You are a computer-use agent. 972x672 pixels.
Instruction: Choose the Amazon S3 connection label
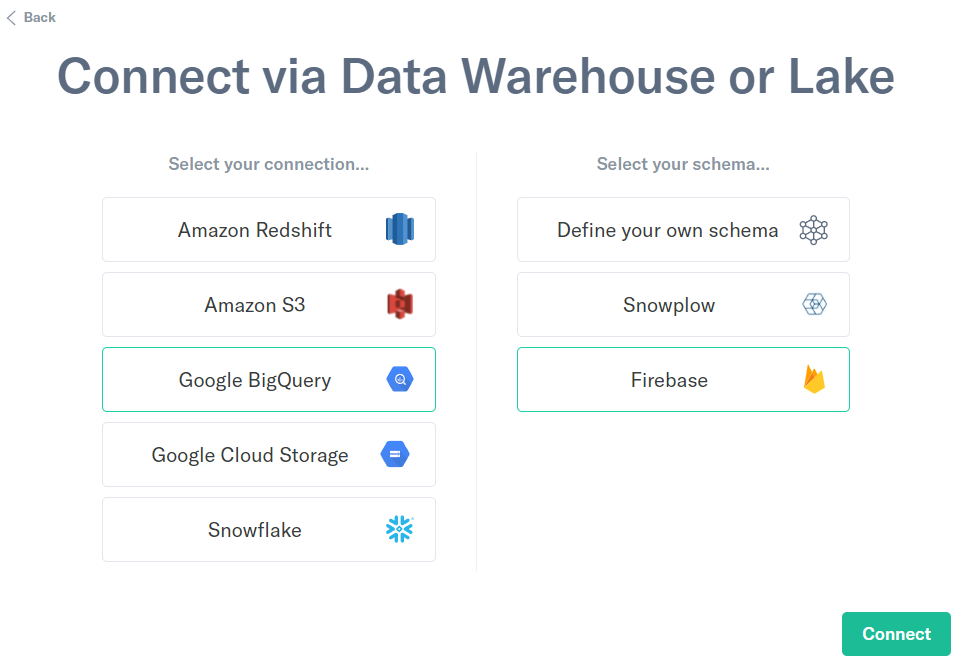click(255, 305)
